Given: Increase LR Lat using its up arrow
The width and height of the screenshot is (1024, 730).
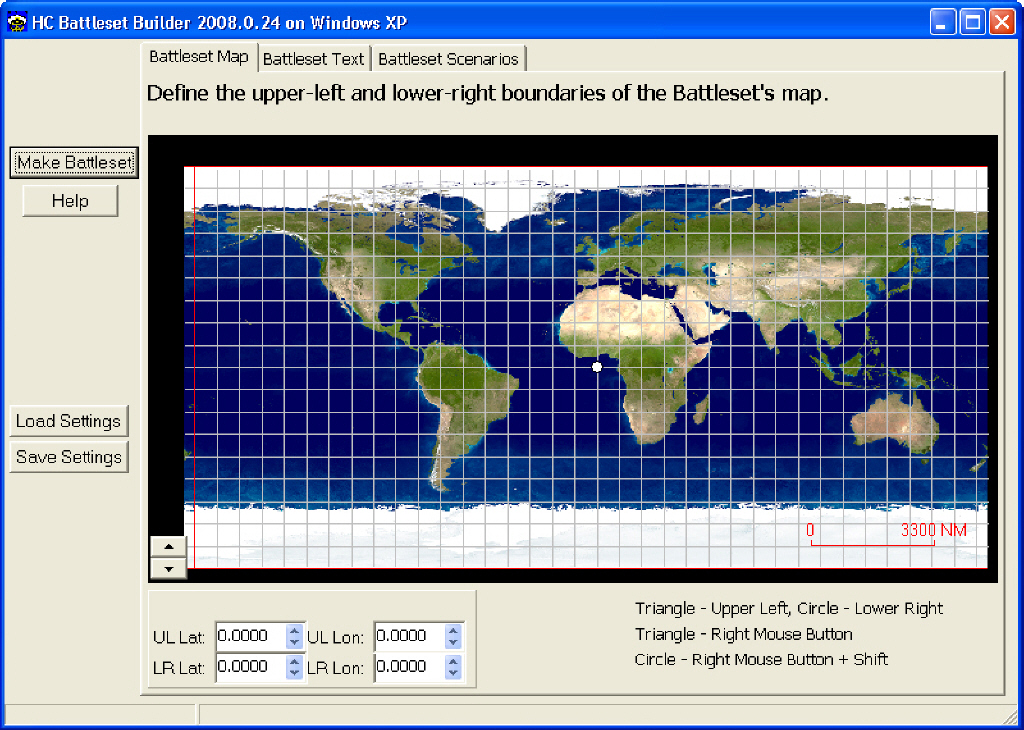Looking at the screenshot, I should (x=294, y=661).
